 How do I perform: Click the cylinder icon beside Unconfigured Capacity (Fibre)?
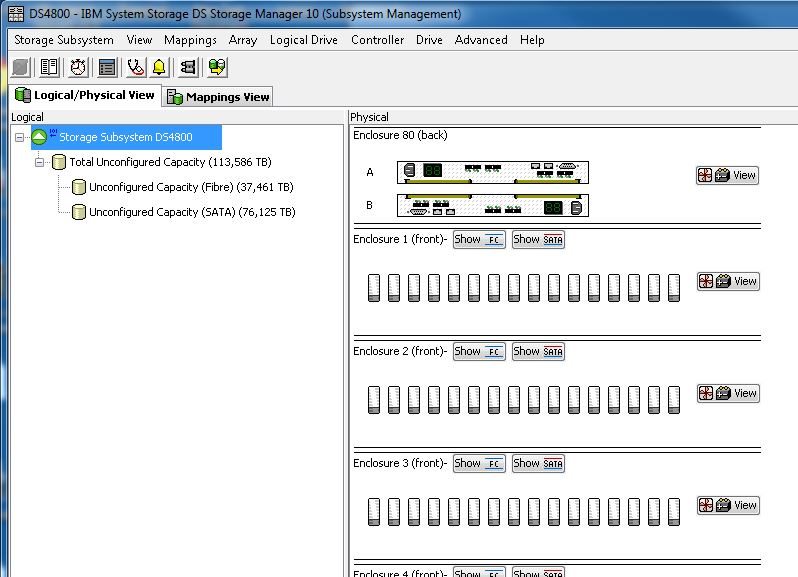tap(79, 187)
